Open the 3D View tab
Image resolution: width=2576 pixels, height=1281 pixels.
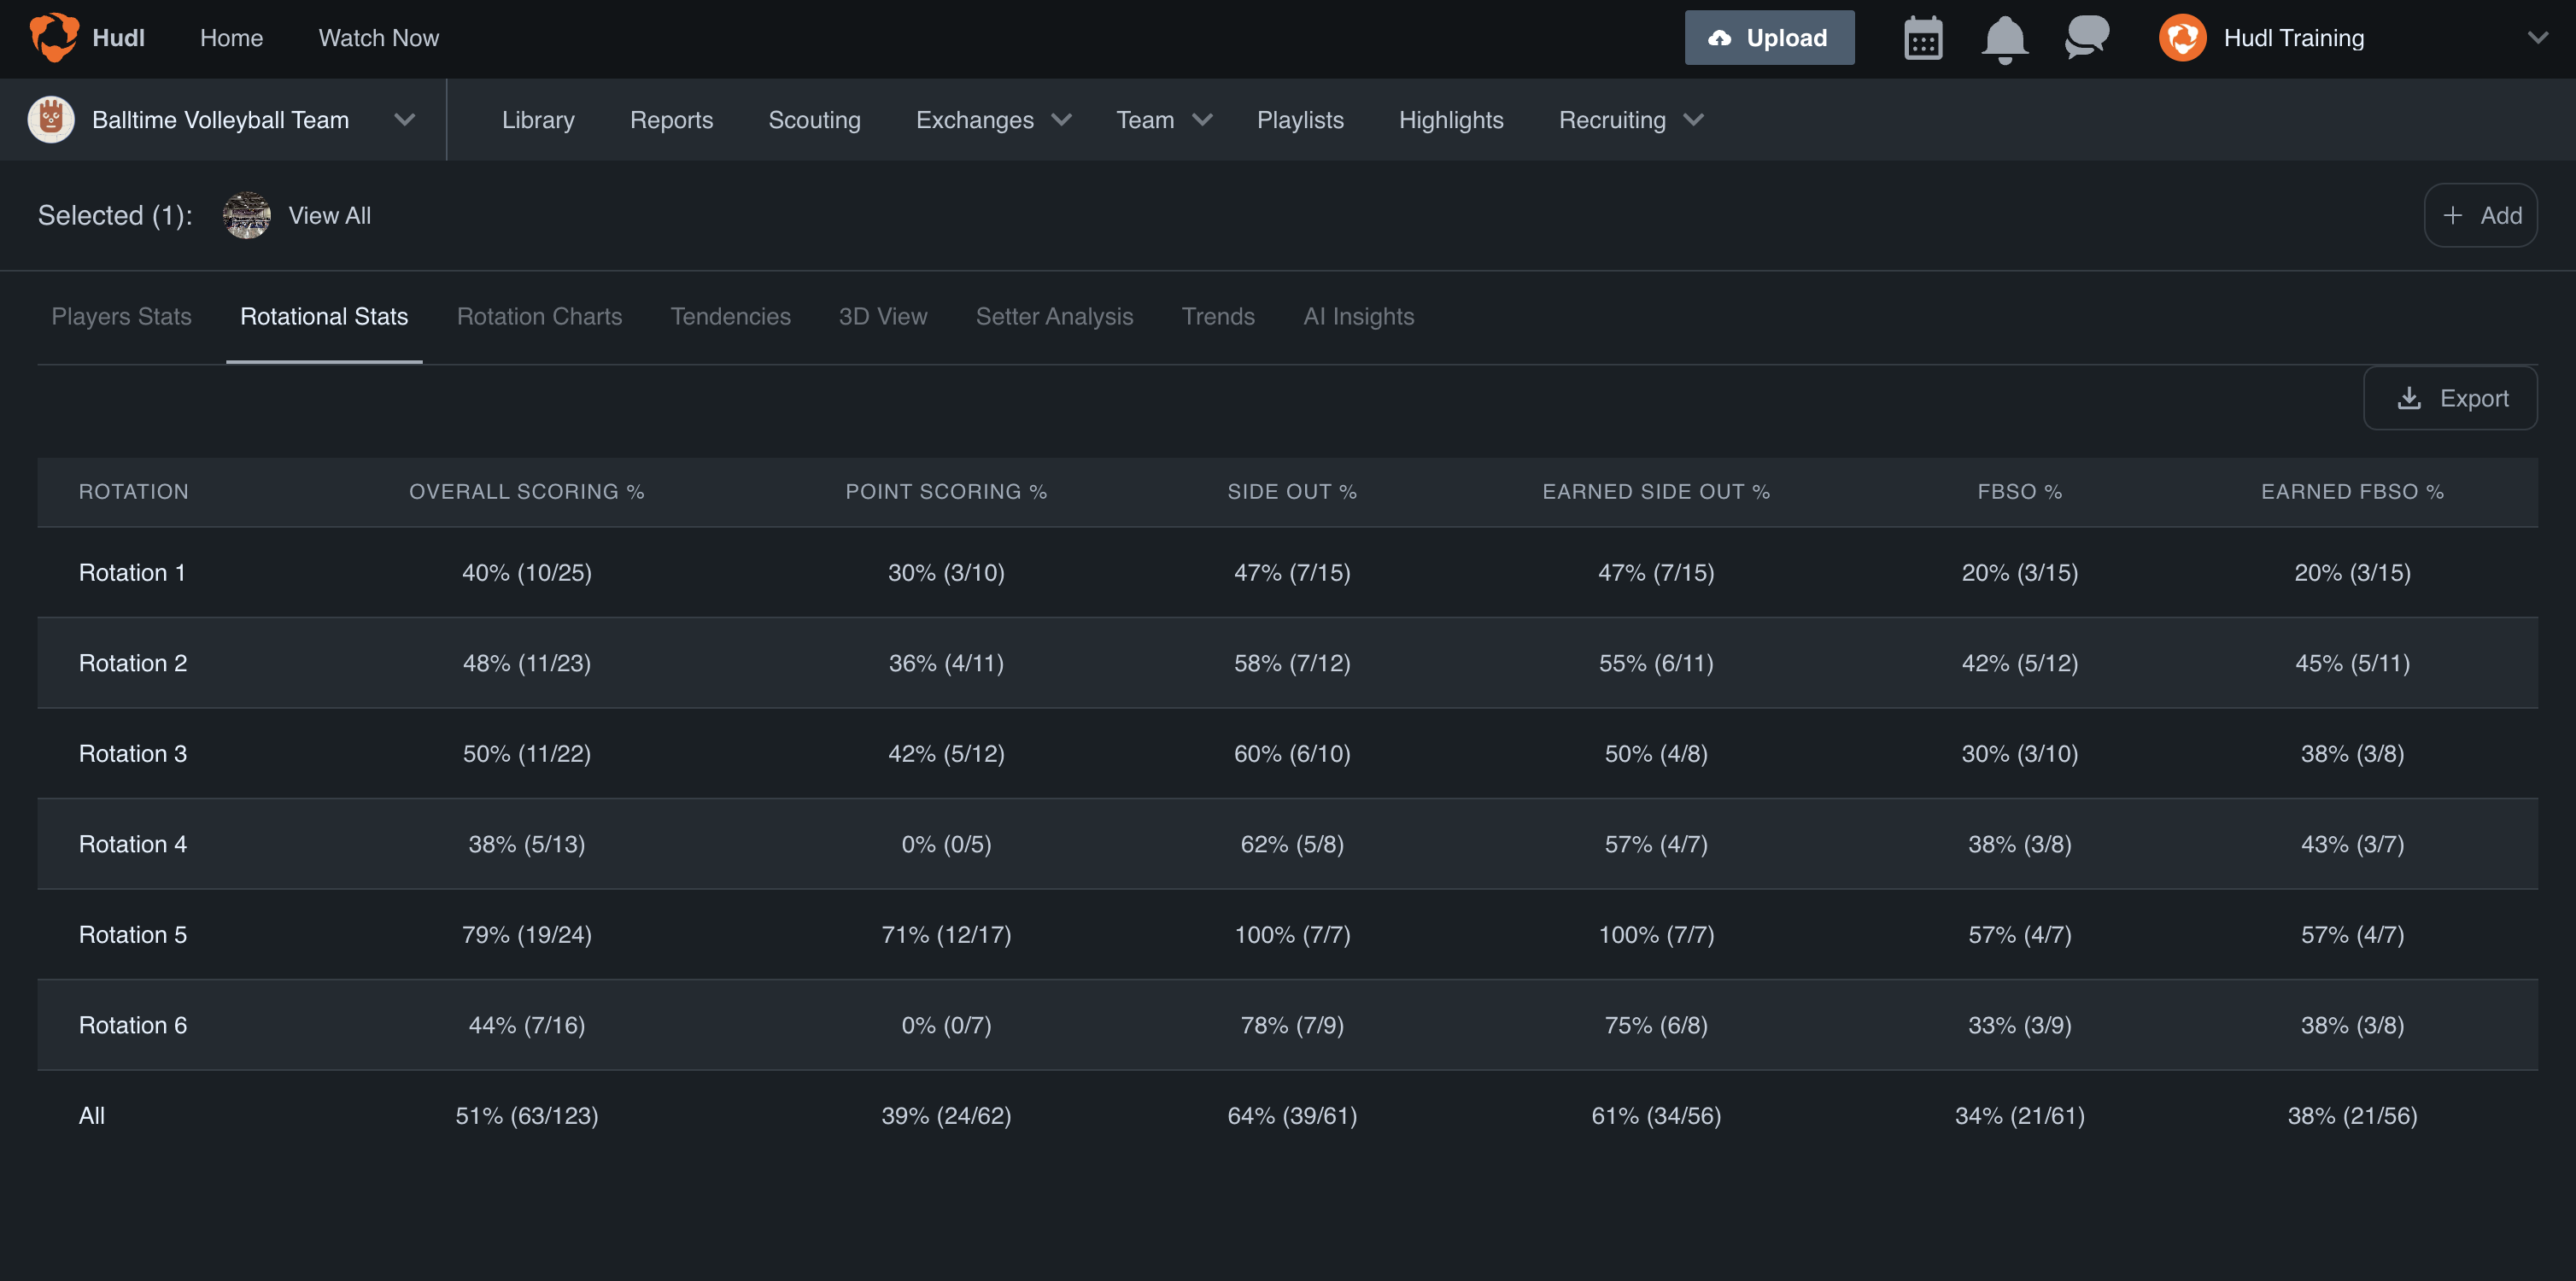pos(883,316)
